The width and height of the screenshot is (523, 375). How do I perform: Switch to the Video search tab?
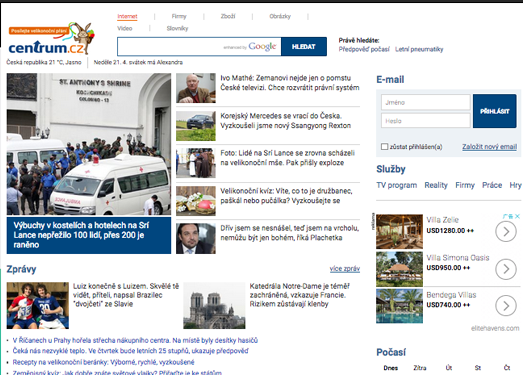[x=125, y=28]
